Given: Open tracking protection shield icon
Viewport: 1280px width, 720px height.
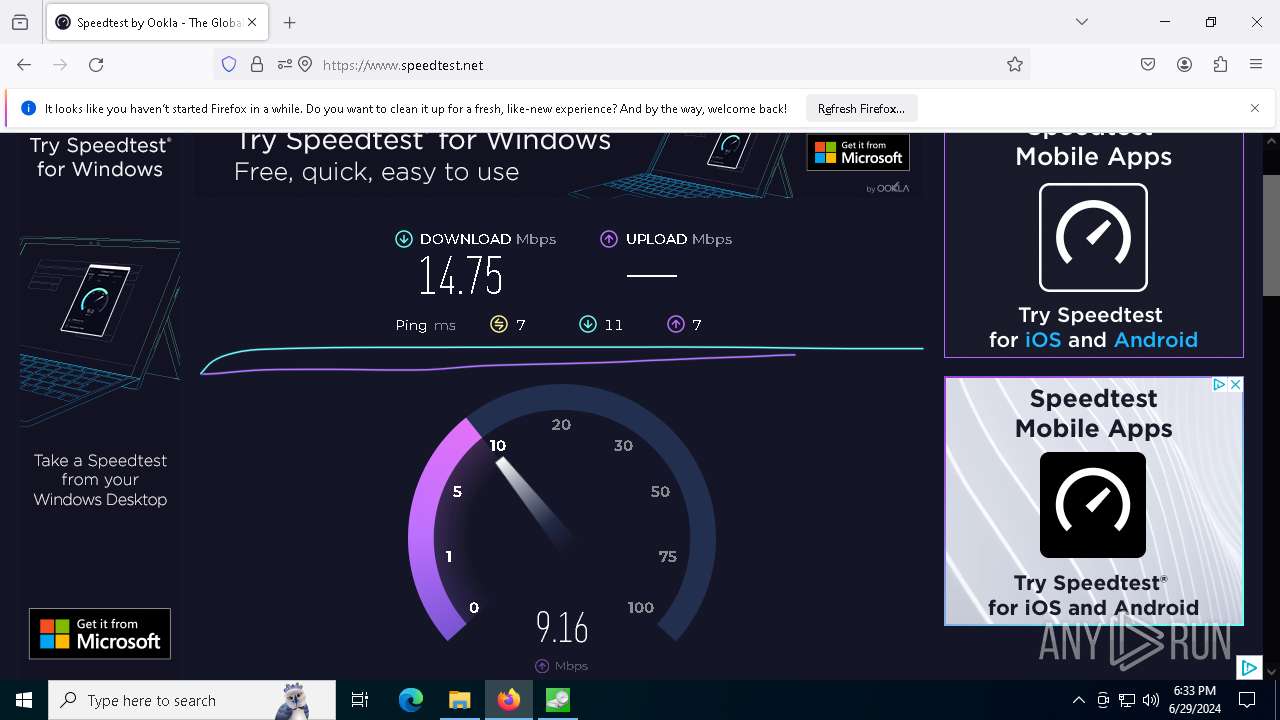Looking at the screenshot, I should 229,65.
